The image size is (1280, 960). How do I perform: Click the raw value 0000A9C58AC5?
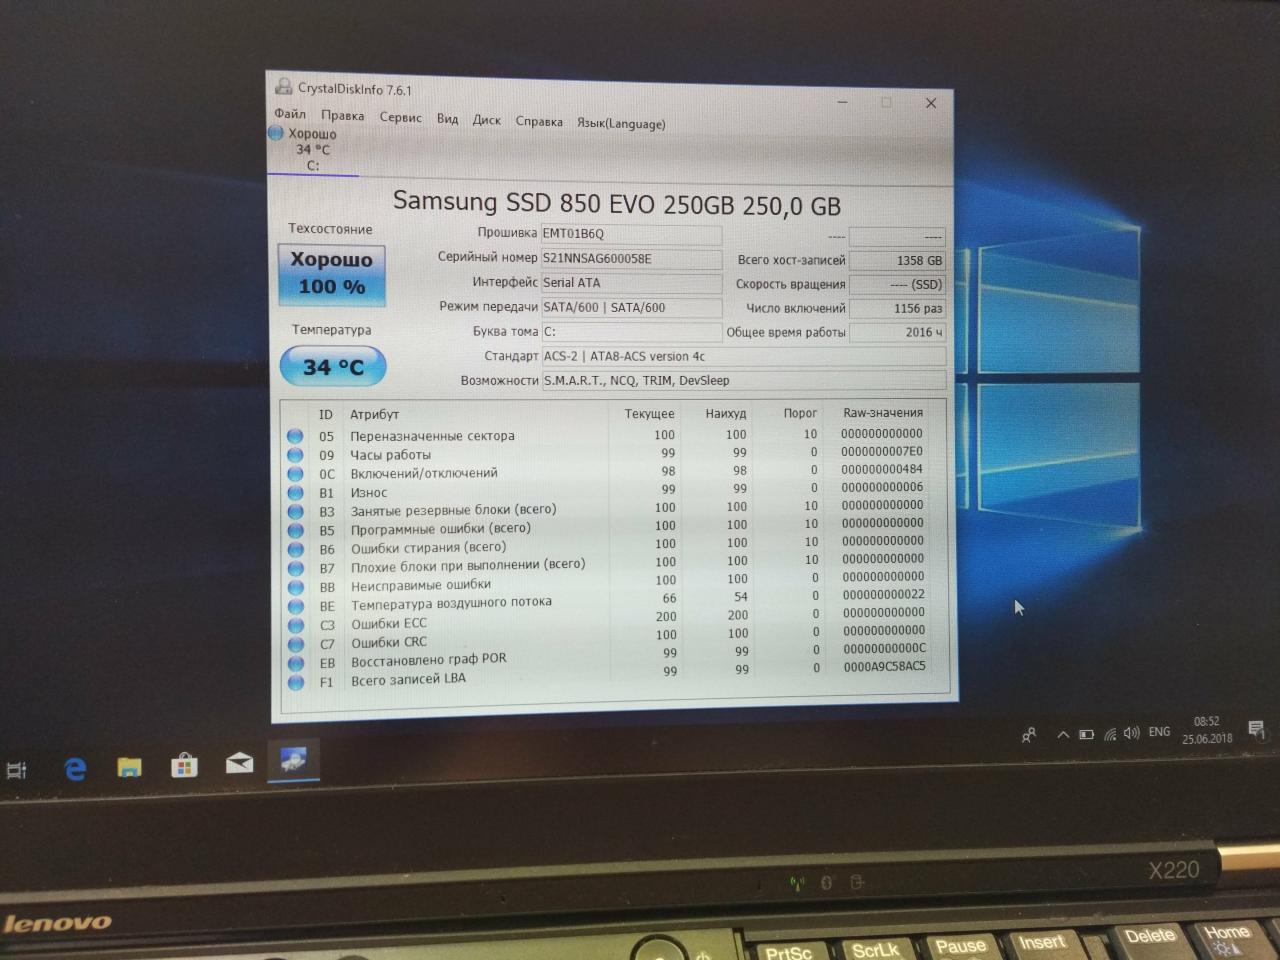point(884,666)
